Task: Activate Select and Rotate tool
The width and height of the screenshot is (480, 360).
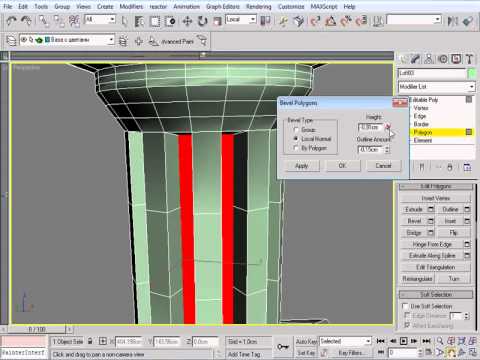Action: coord(202,21)
